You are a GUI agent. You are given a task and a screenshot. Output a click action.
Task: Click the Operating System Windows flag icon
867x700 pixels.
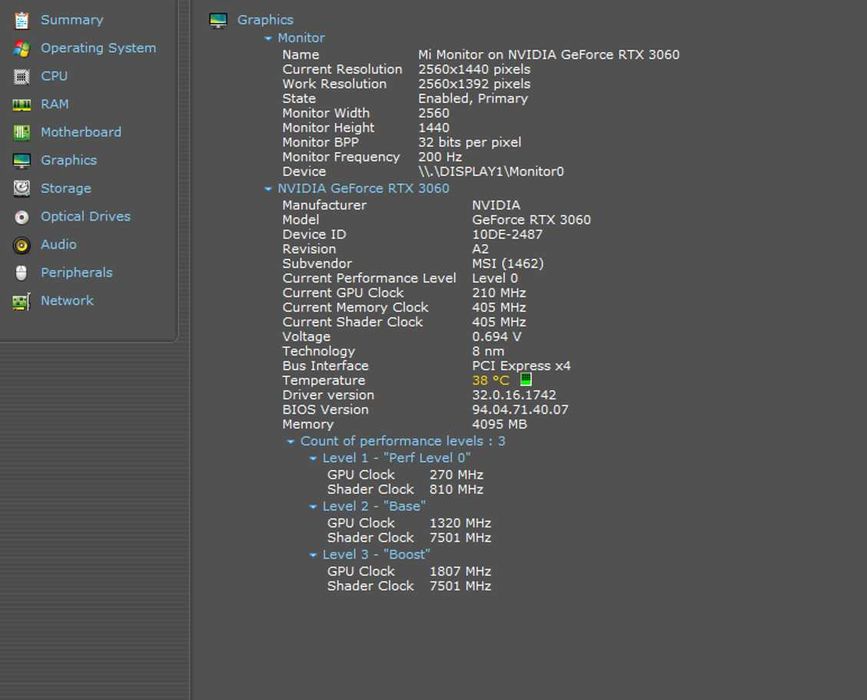(x=22, y=49)
